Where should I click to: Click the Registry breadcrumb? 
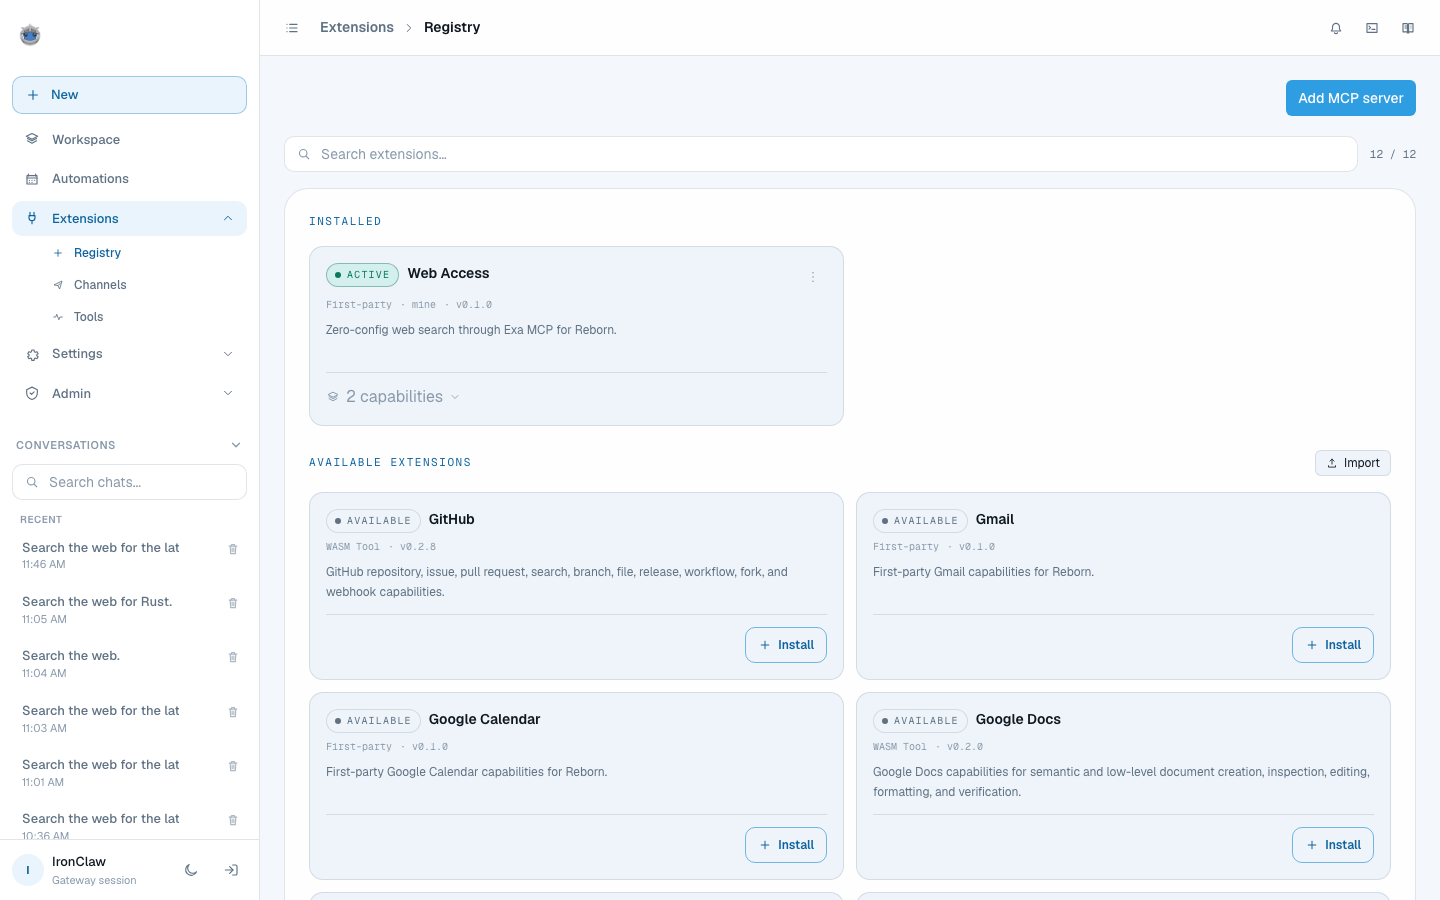452,27
